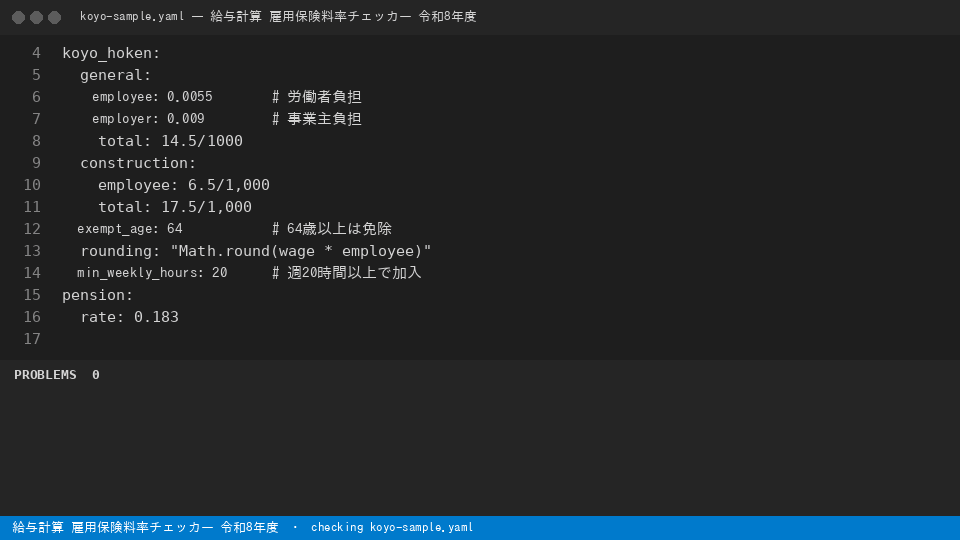Open the PROBLEMS panel tab
The width and height of the screenshot is (960, 540).
tap(45, 375)
